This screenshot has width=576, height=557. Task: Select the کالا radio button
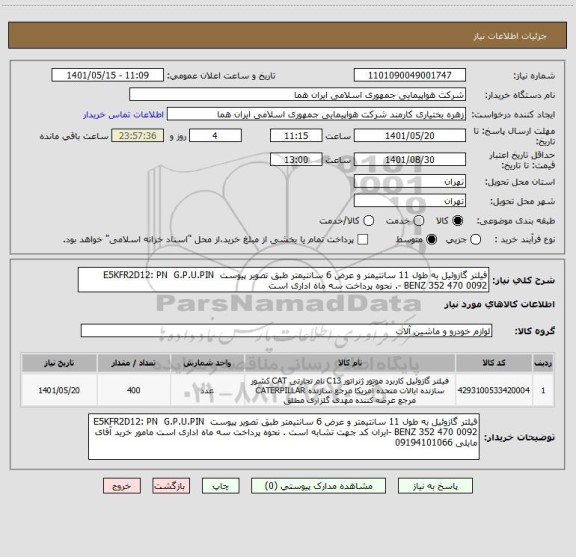[x=458, y=220]
